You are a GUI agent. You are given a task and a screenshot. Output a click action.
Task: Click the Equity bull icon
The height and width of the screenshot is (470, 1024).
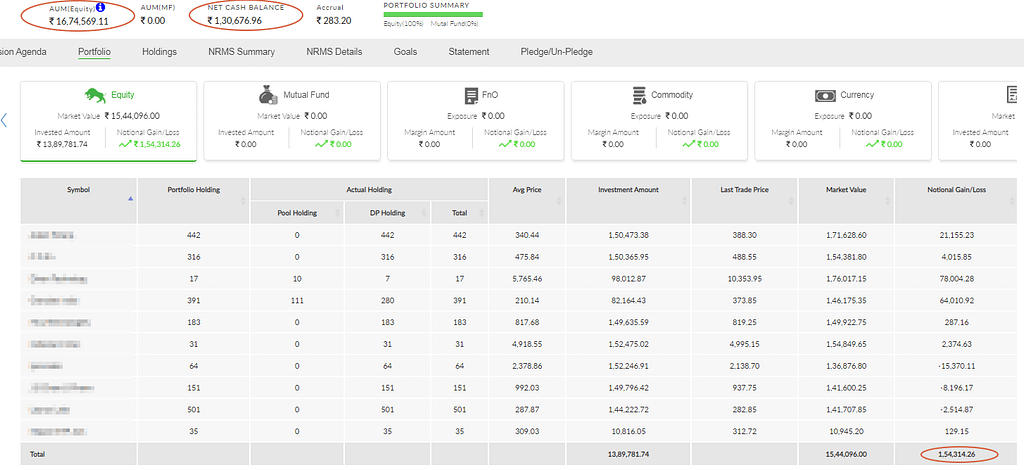[x=96, y=95]
